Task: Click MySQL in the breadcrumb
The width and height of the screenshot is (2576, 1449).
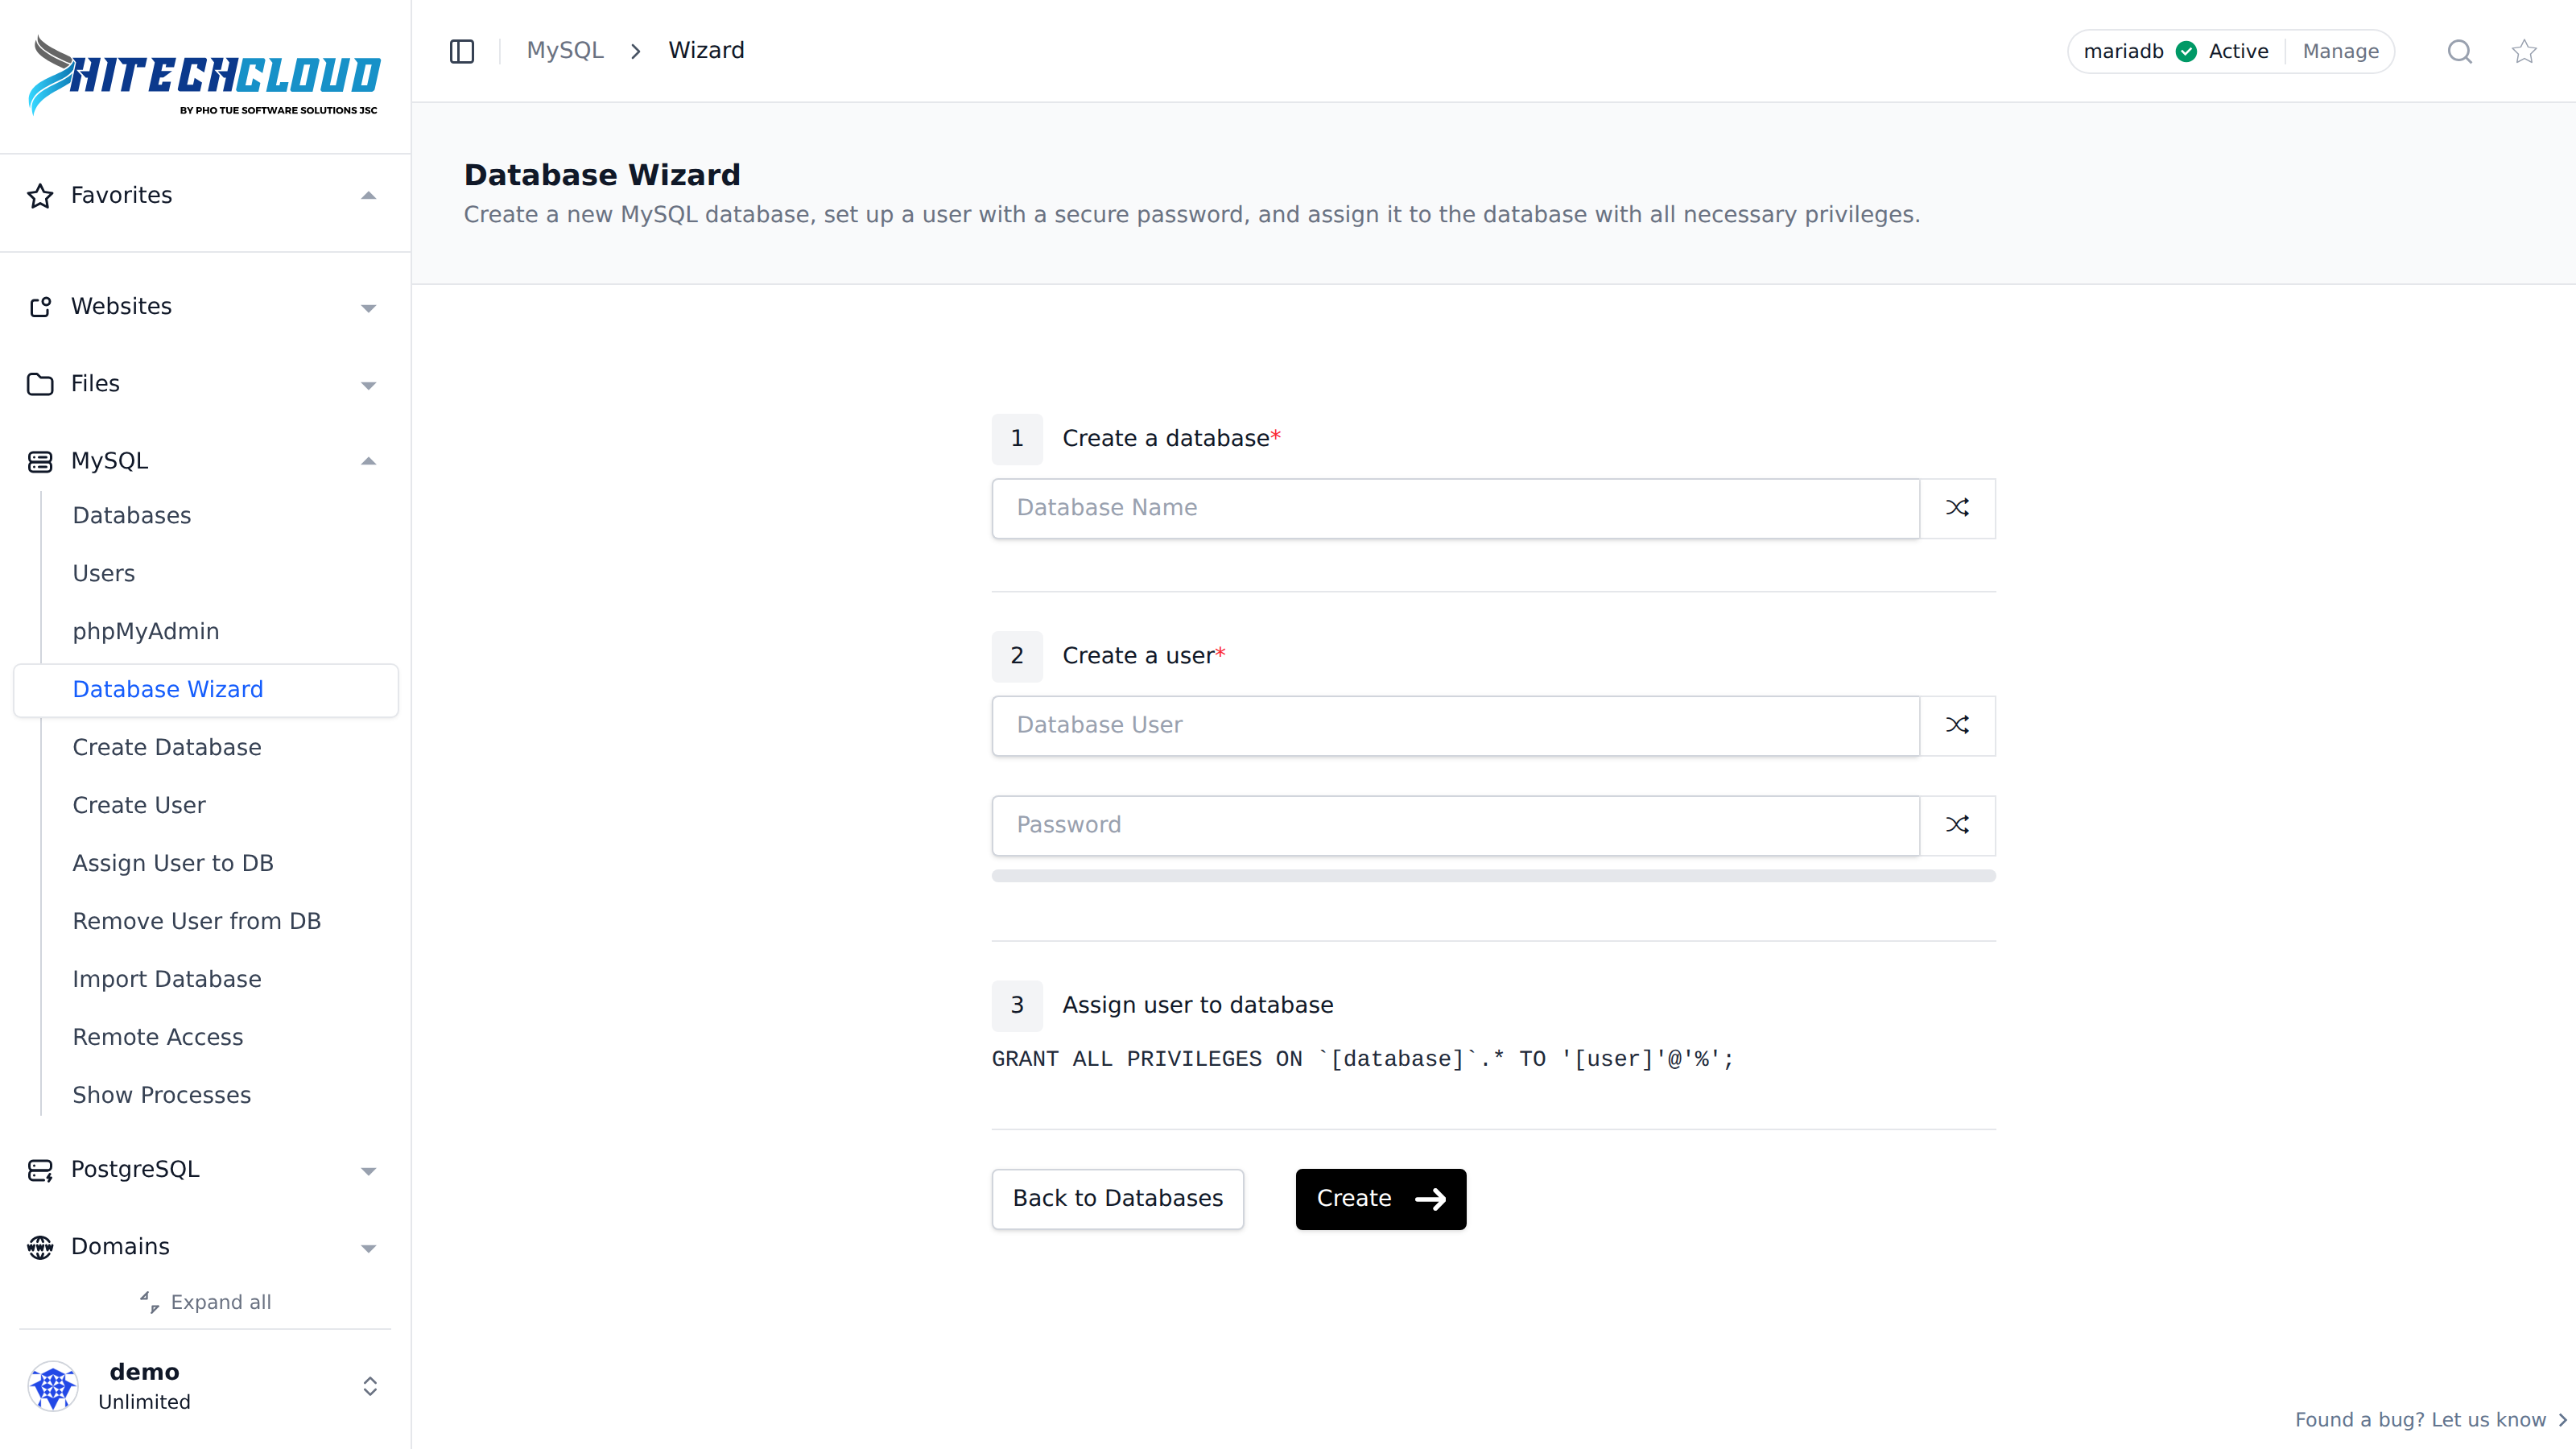Action: click(x=565, y=50)
